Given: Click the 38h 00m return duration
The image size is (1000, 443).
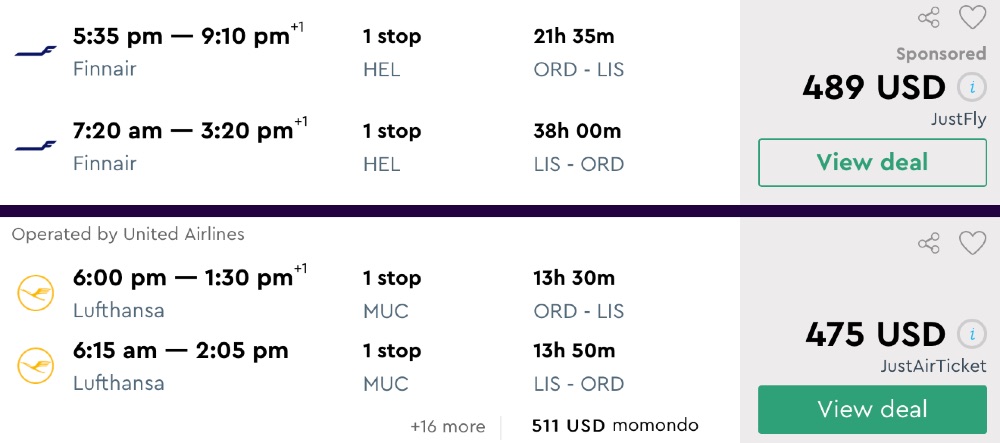Looking at the screenshot, I should pos(577,131).
